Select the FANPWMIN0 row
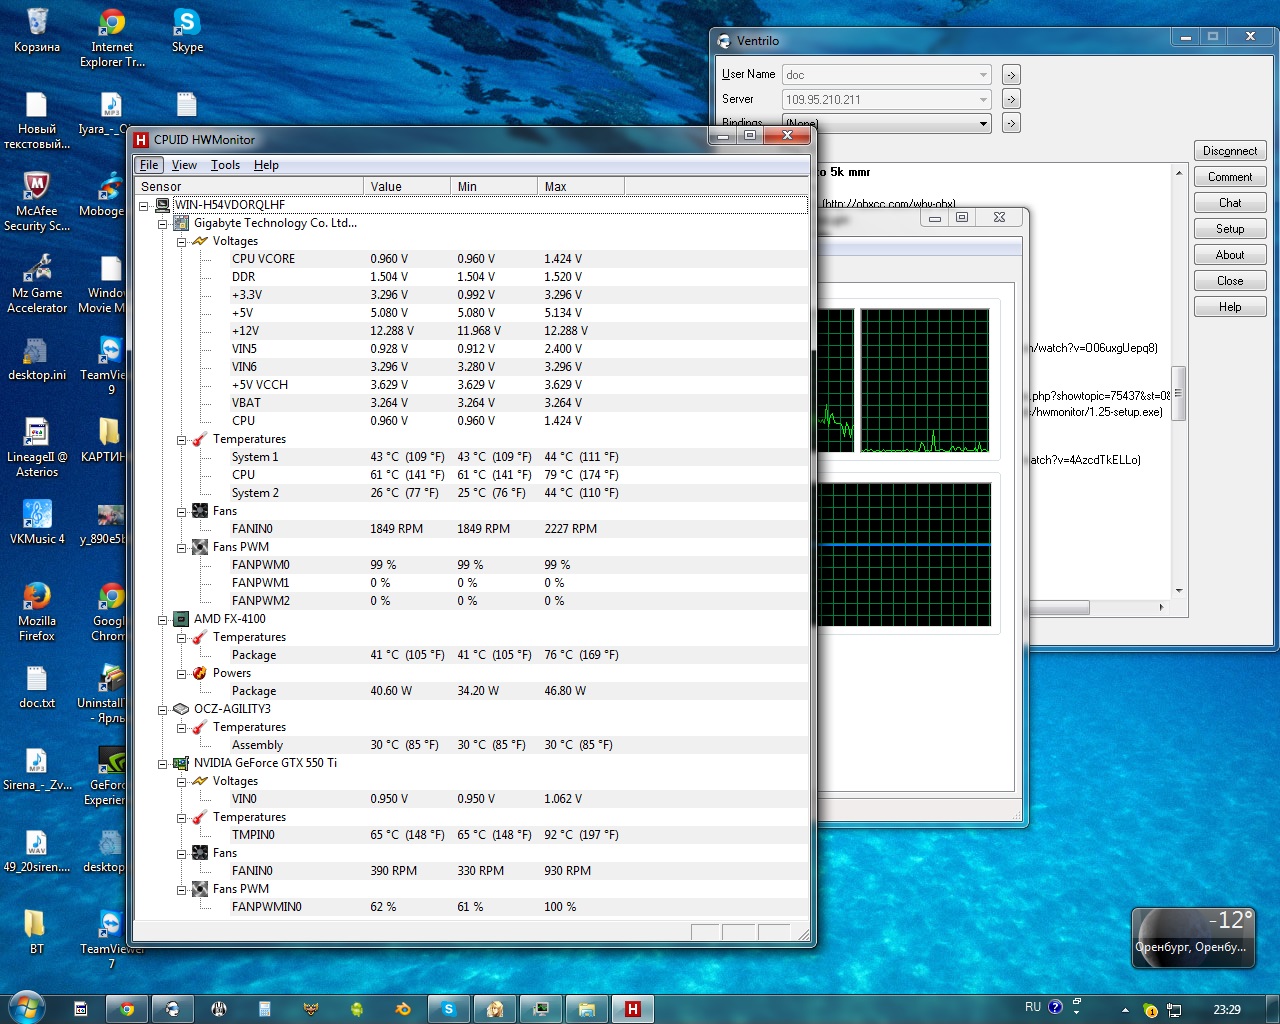This screenshot has height=1024, width=1280. 470,907
